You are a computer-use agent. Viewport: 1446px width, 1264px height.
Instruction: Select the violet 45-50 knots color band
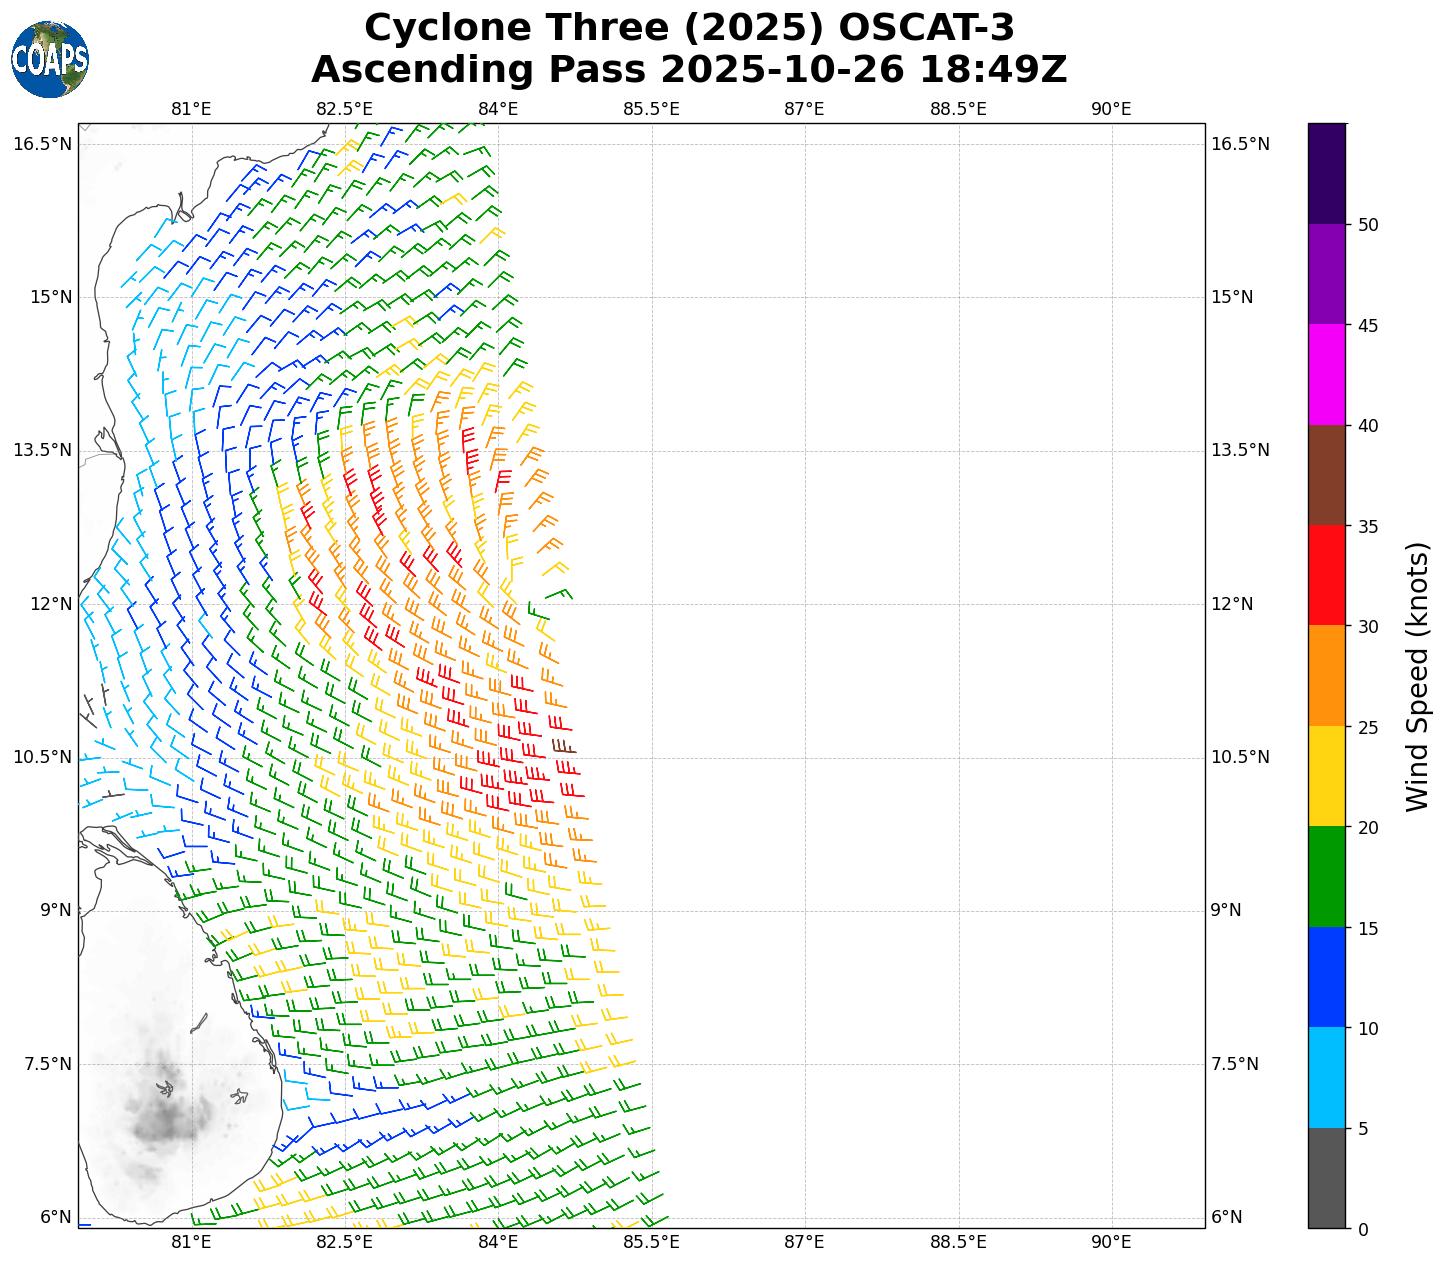point(1327,273)
